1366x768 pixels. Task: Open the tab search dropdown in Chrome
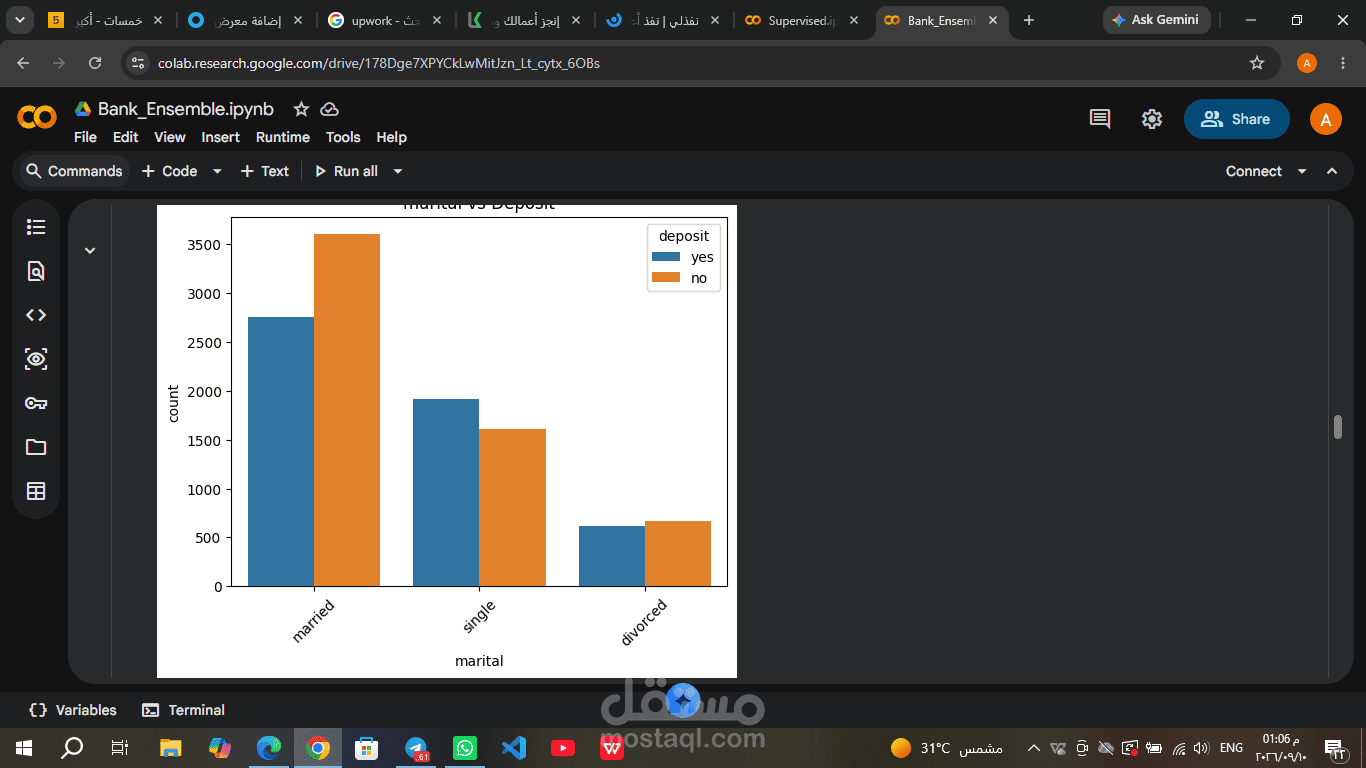[20, 20]
